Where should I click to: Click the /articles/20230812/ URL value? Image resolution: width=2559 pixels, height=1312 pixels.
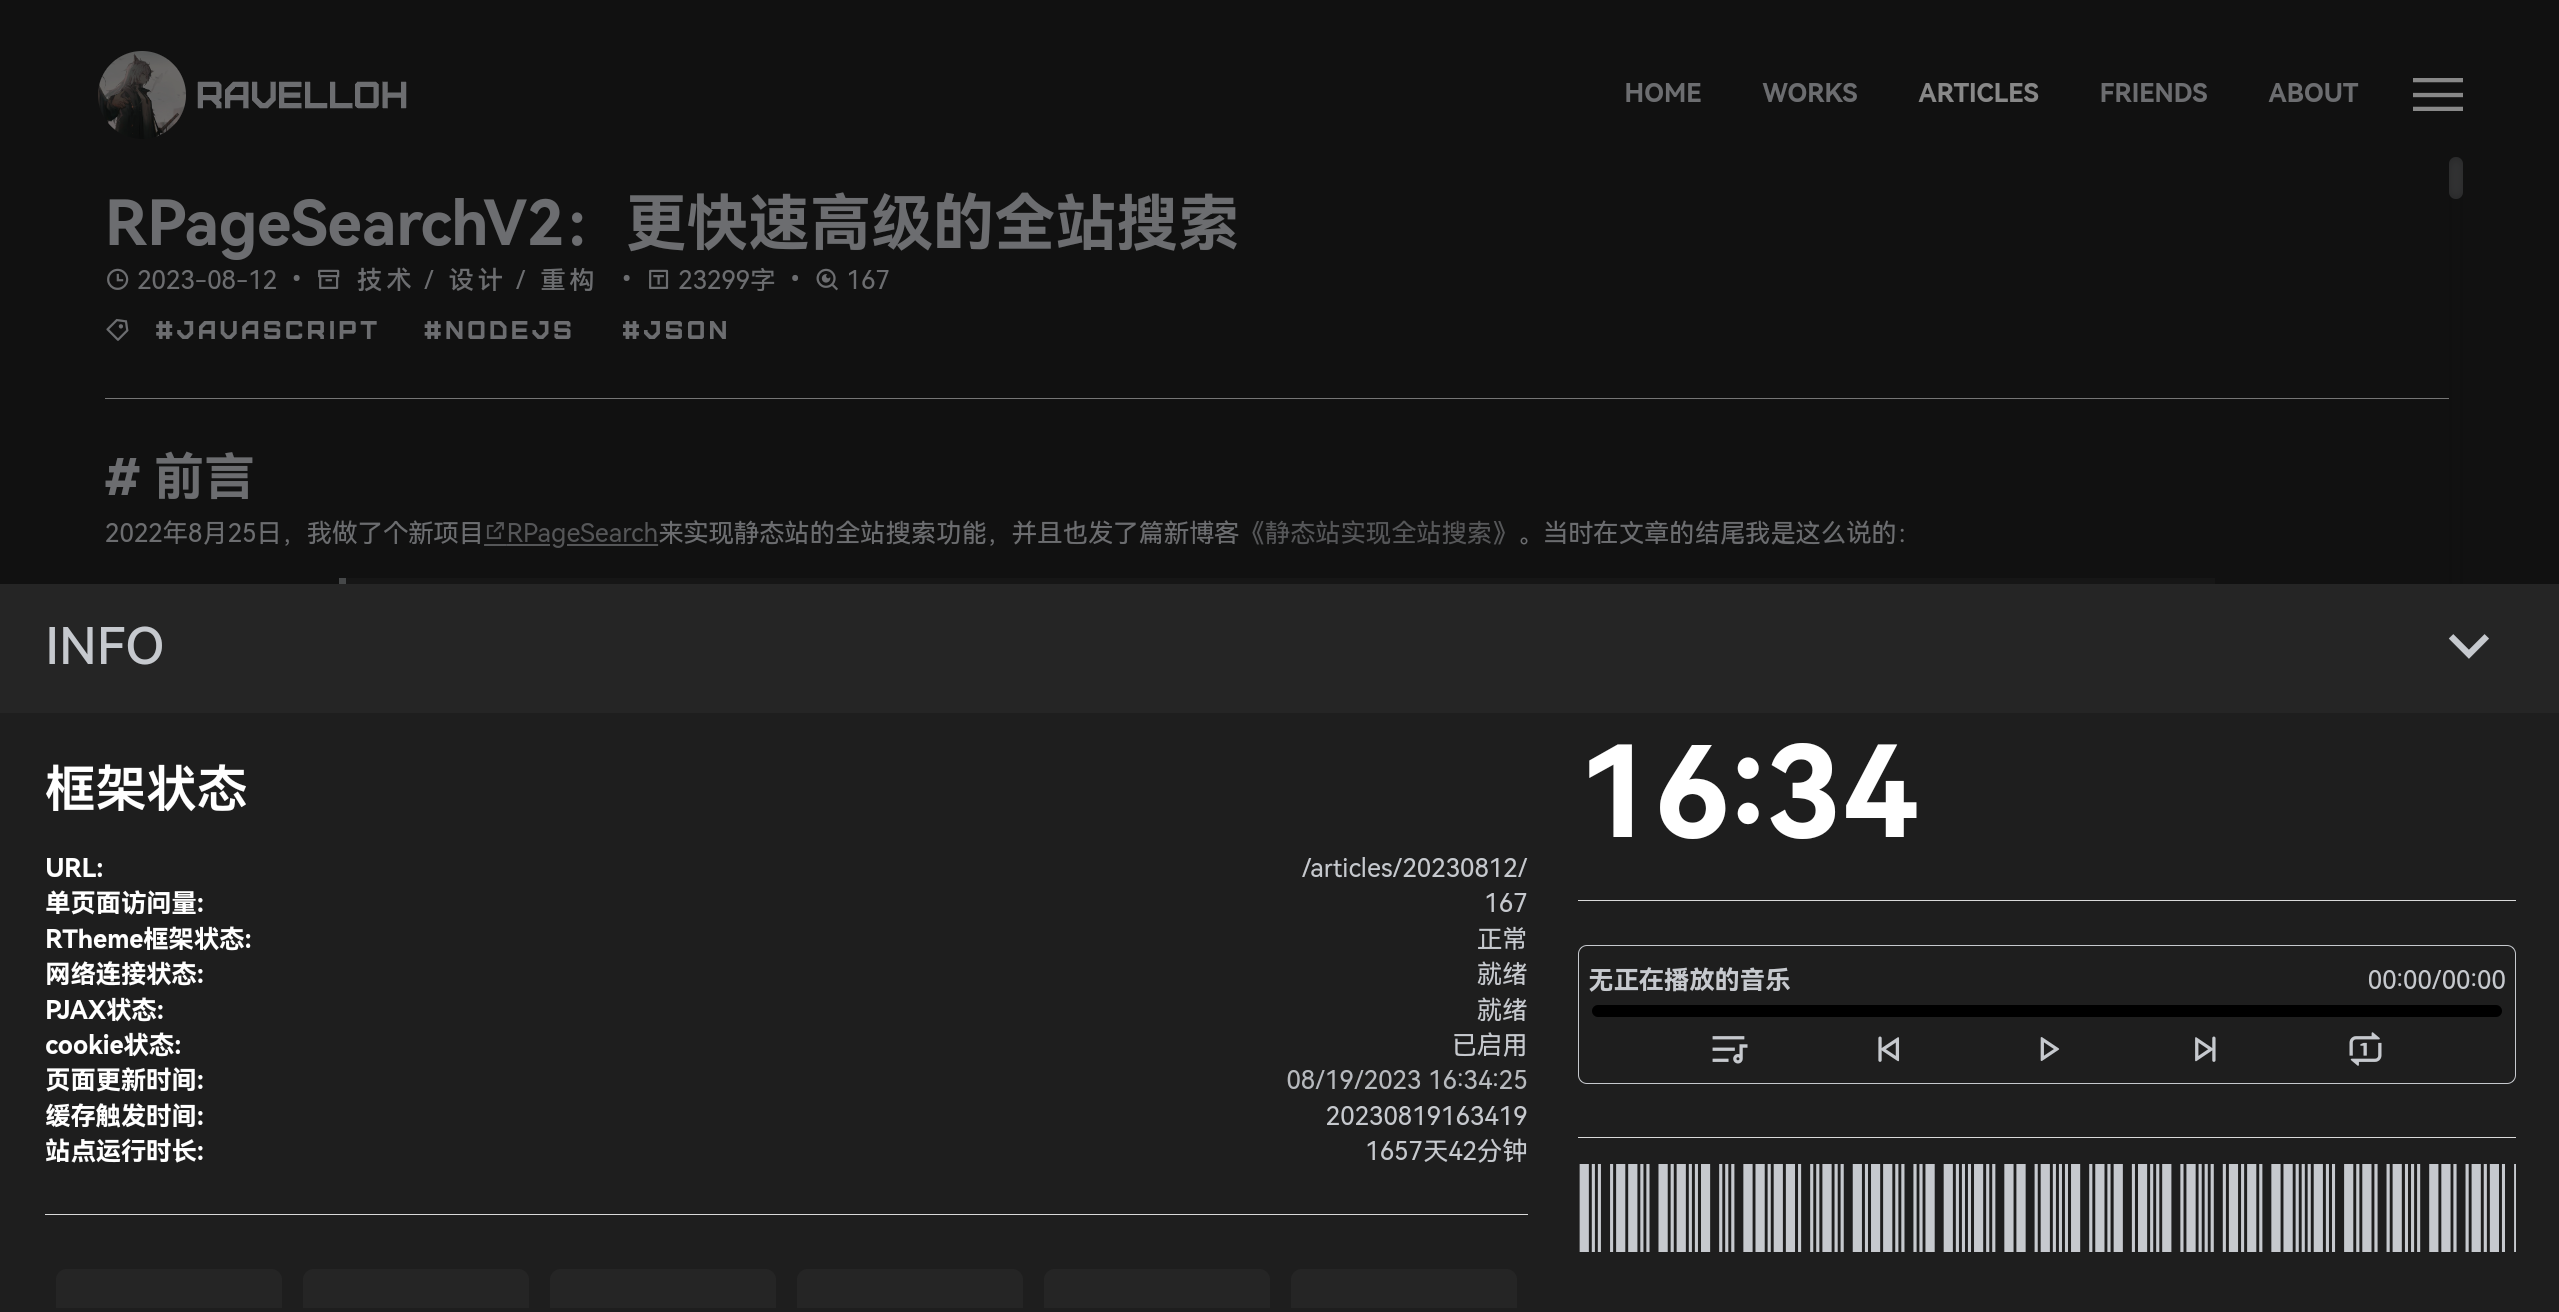1414,868
